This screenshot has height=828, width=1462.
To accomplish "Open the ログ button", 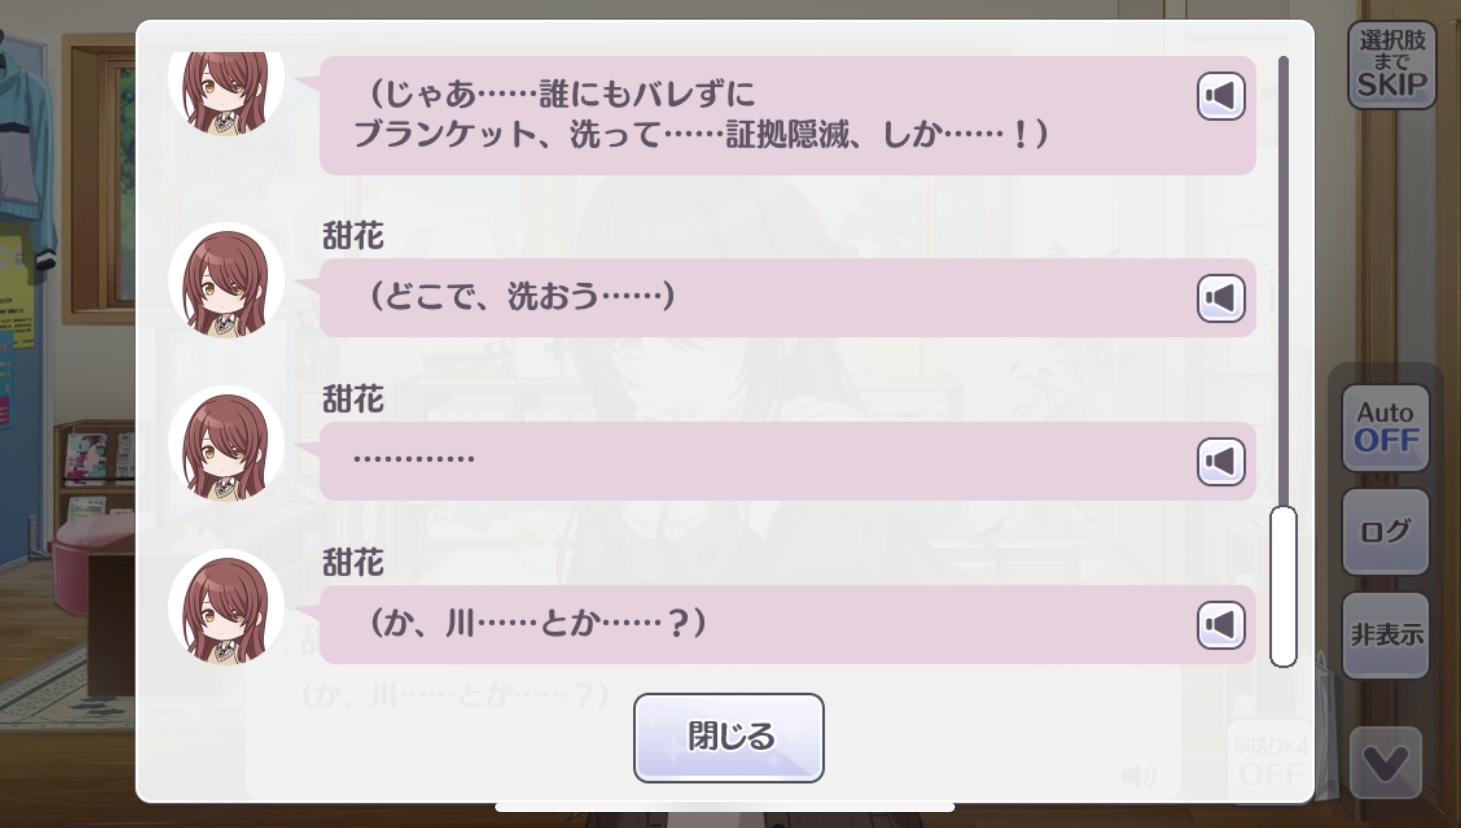I will pos(1385,531).
